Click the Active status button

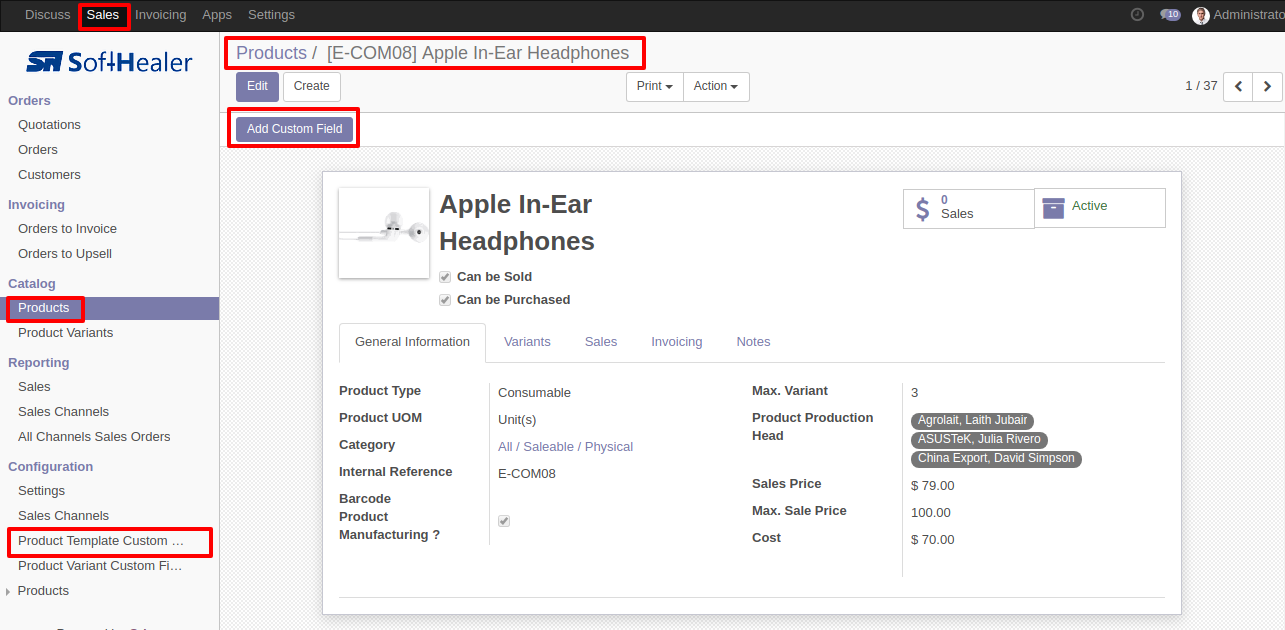(x=1100, y=207)
